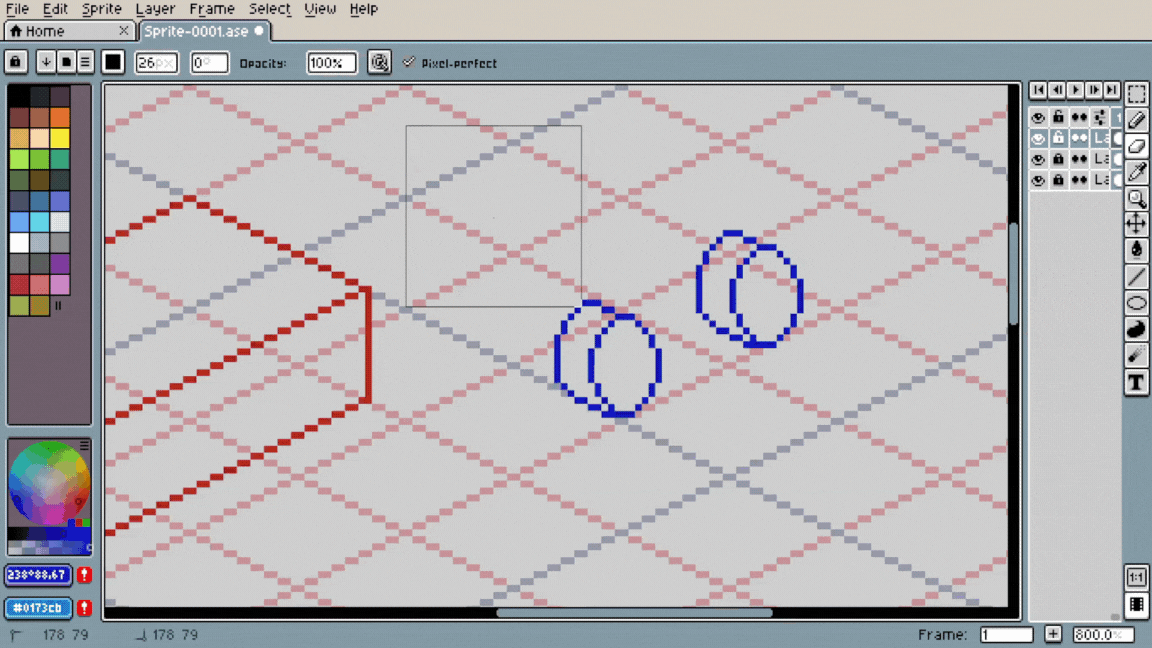Click the black ink color box in context bar
This screenshot has width=1152, height=648.
click(x=113, y=62)
